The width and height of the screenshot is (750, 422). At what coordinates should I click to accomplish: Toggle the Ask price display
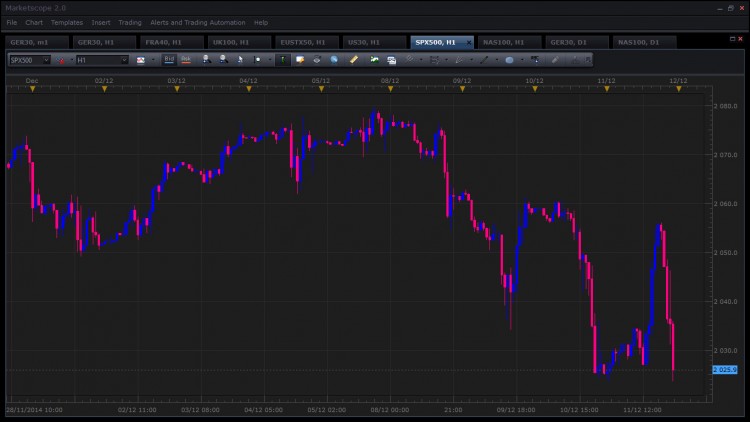click(186, 60)
